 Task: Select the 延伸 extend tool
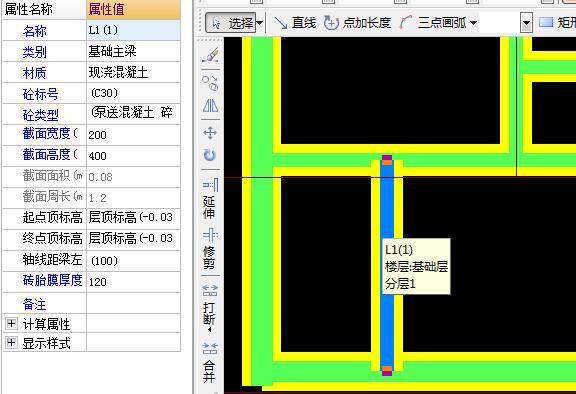[x=210, y=199]
